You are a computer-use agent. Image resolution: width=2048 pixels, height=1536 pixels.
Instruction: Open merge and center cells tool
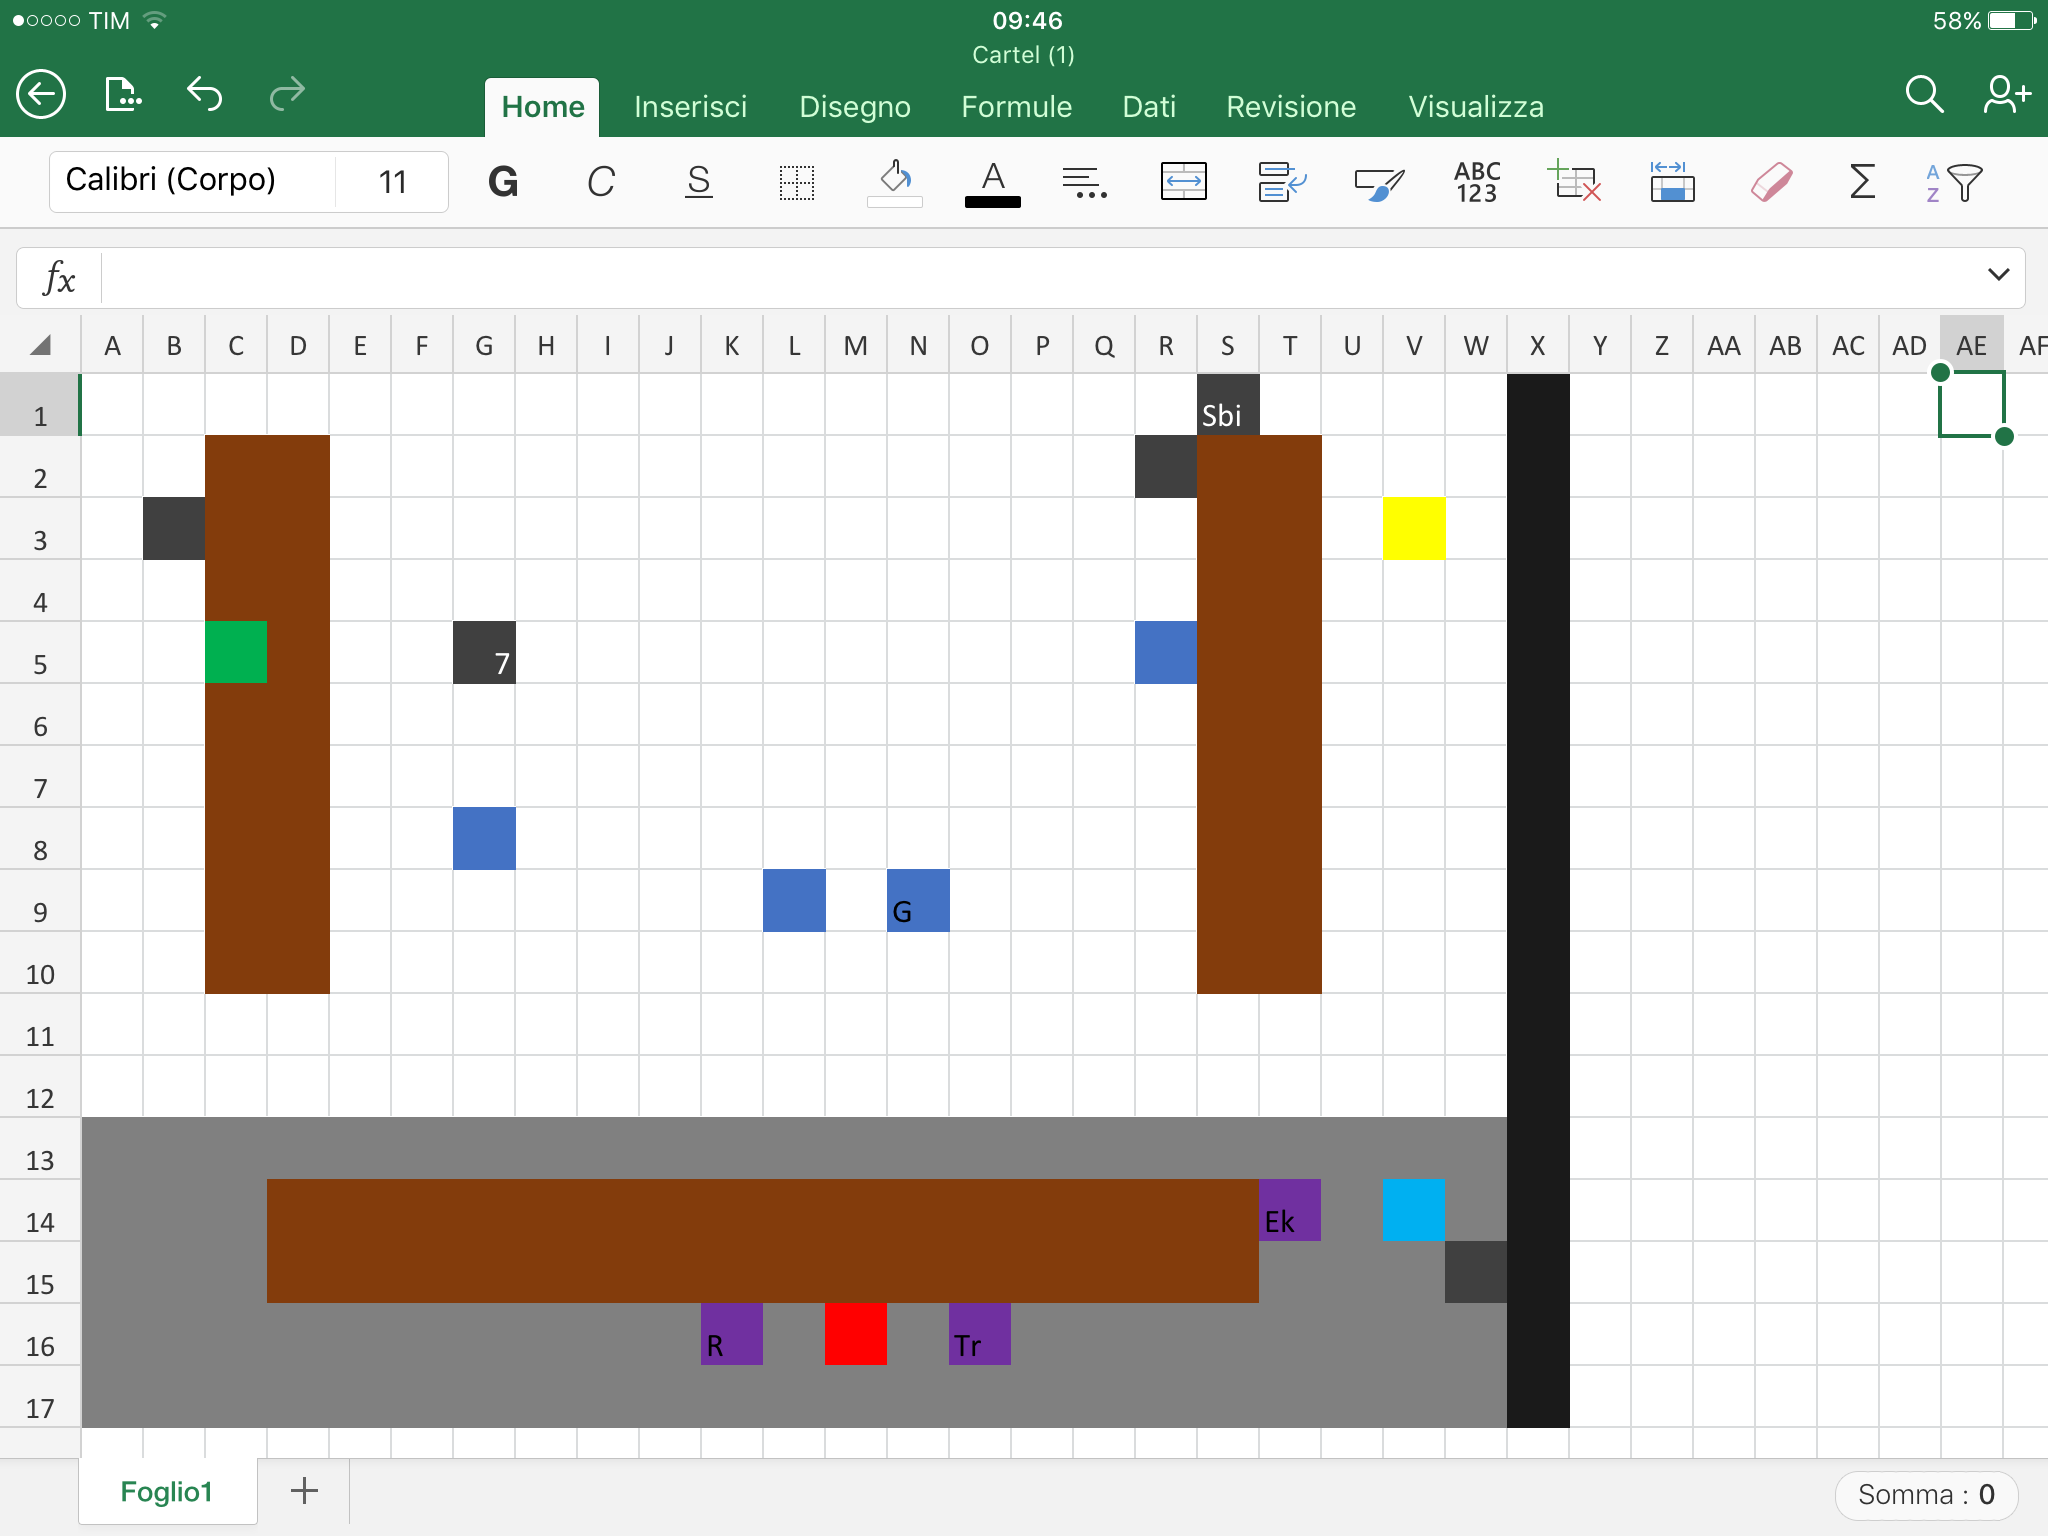pos(1183,182)
